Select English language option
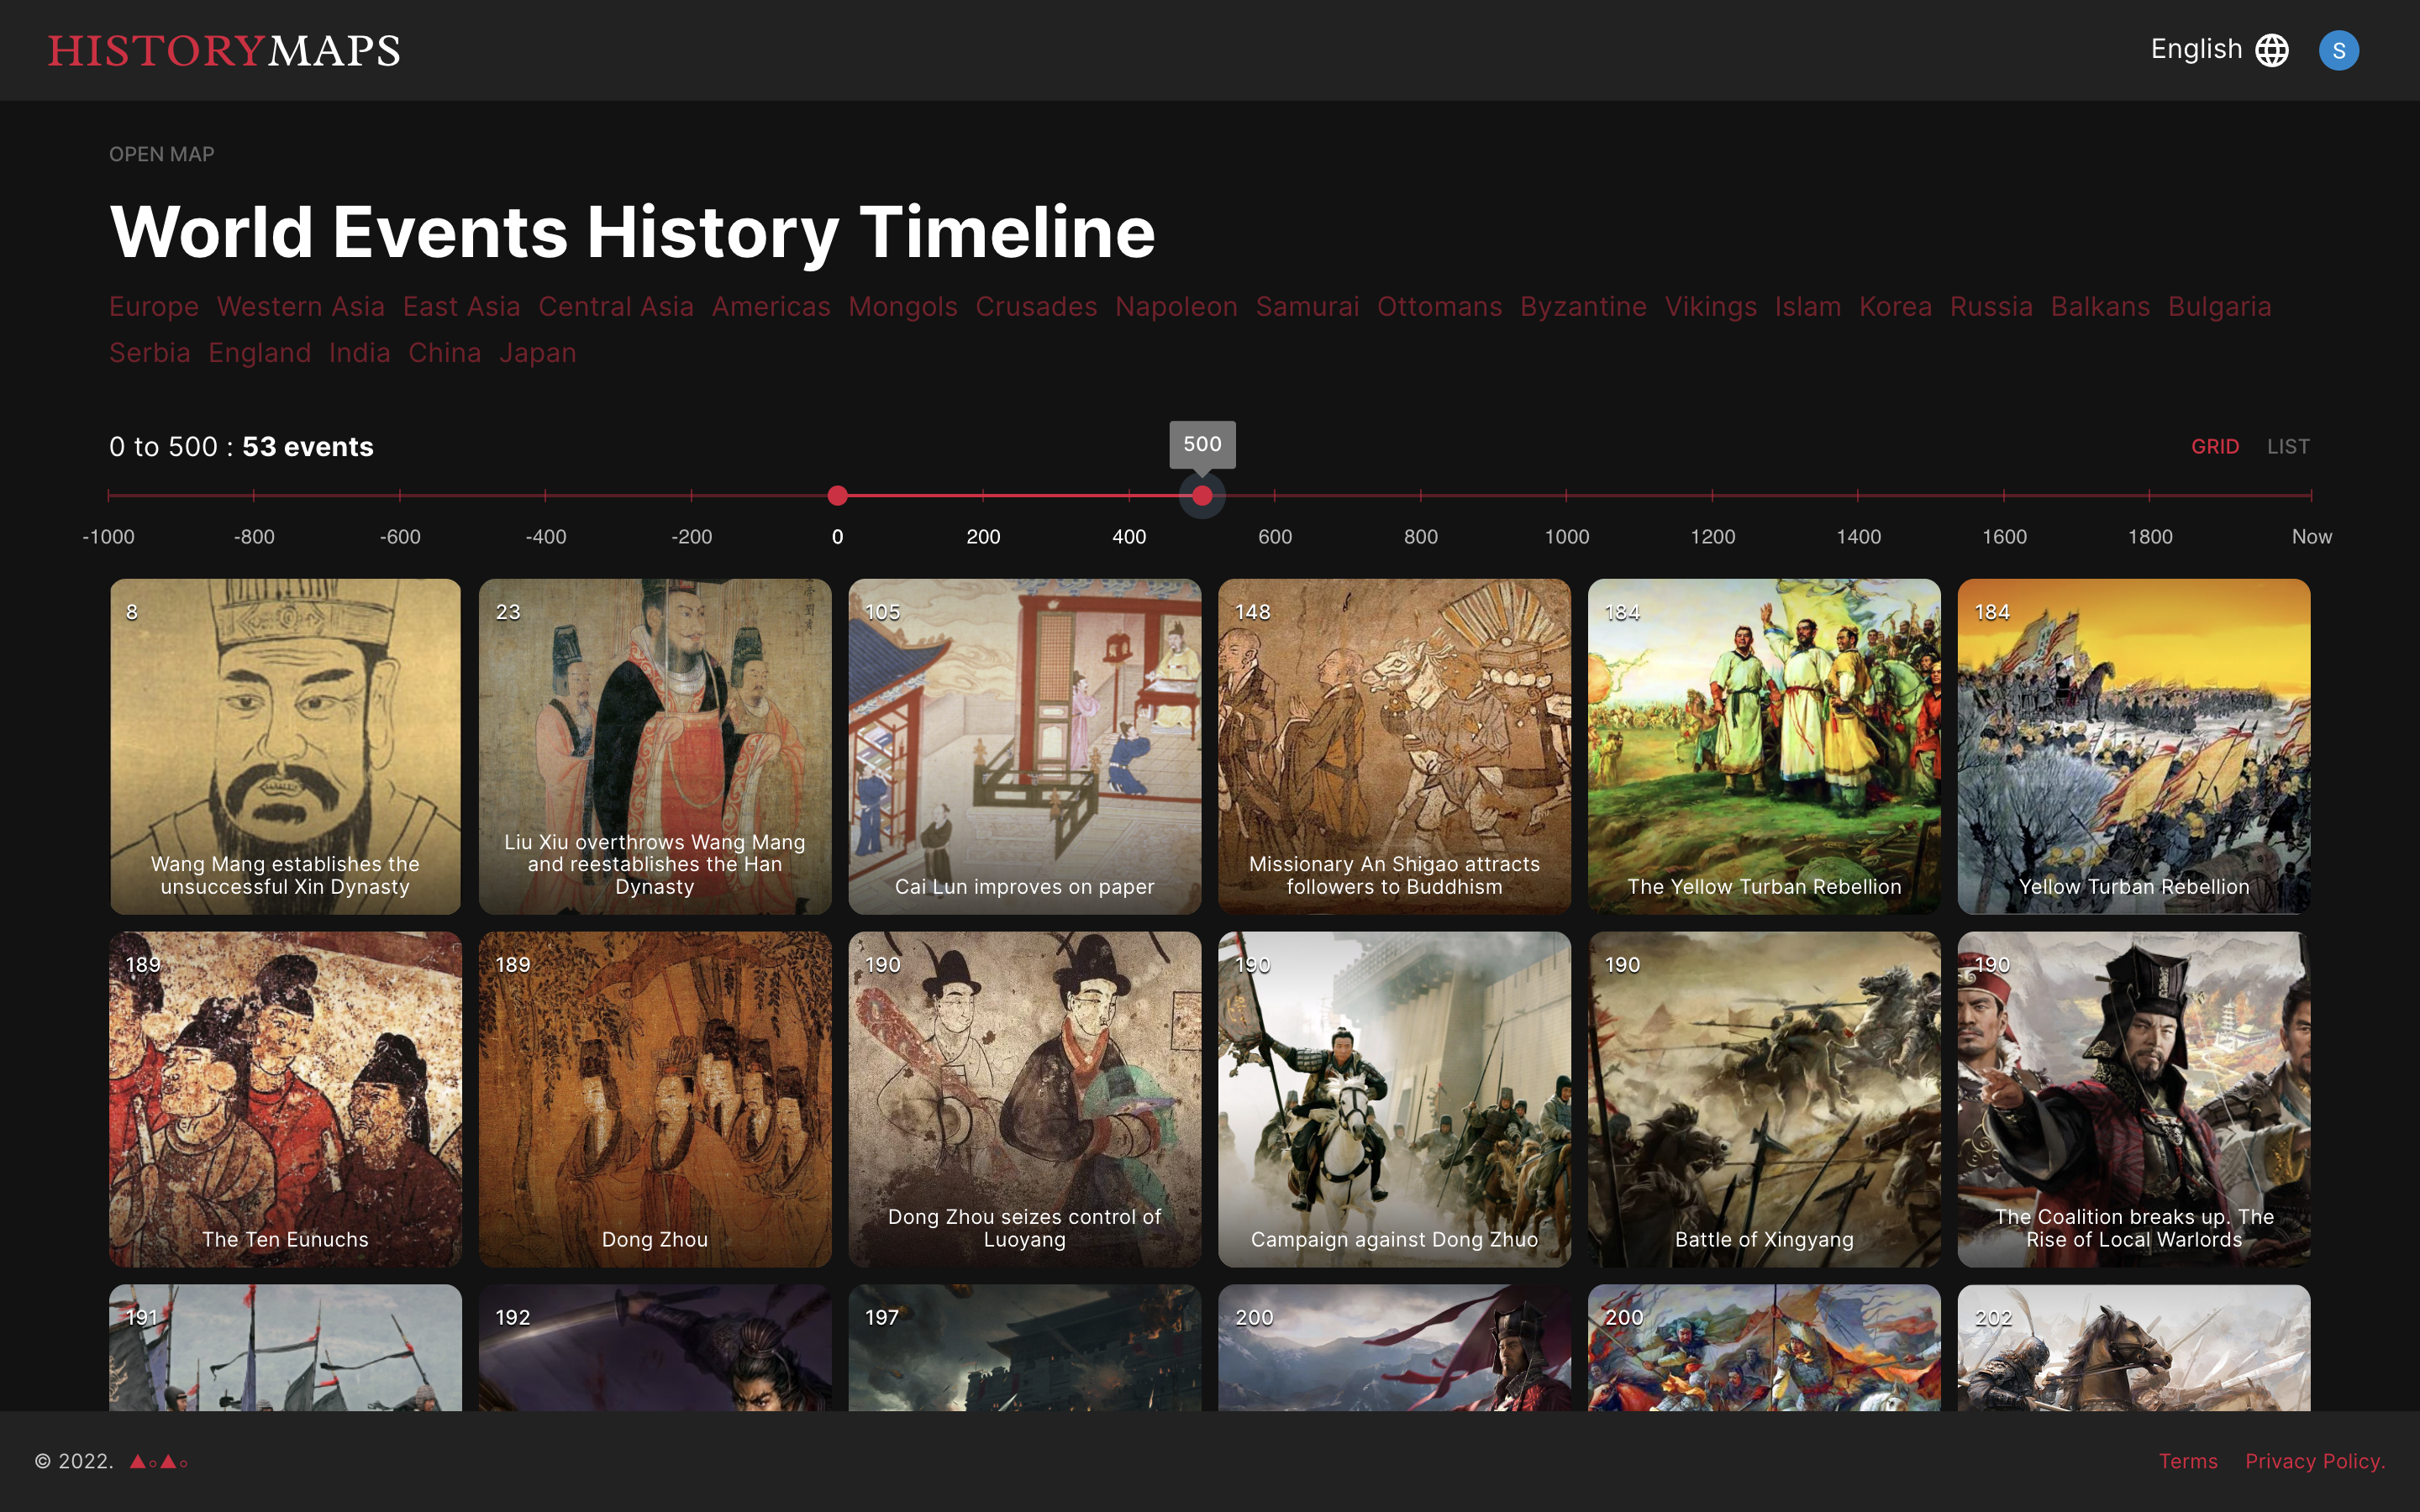Viewport: 2420px width, 1512px height. (2196, 49)
